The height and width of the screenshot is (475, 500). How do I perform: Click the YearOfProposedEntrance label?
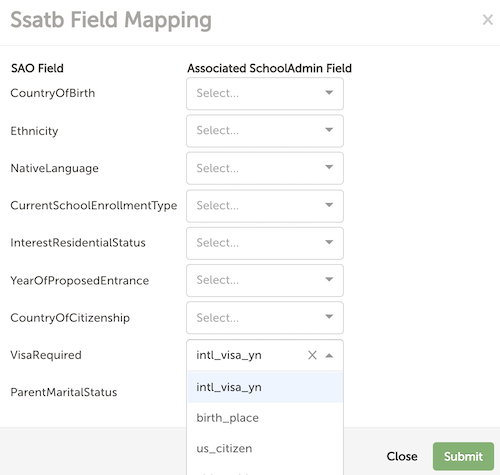coord(80,280)
